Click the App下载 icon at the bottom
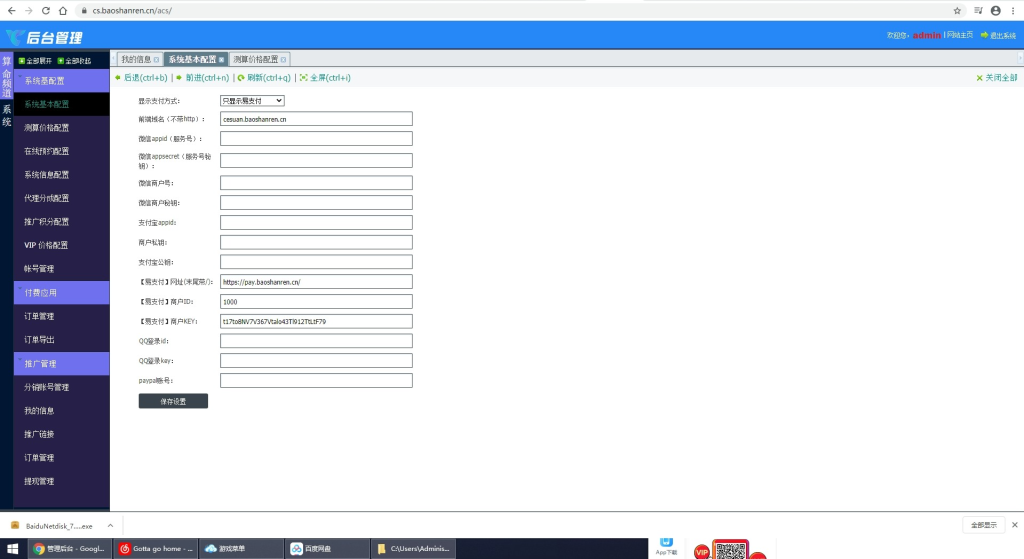 coord(666,547)
